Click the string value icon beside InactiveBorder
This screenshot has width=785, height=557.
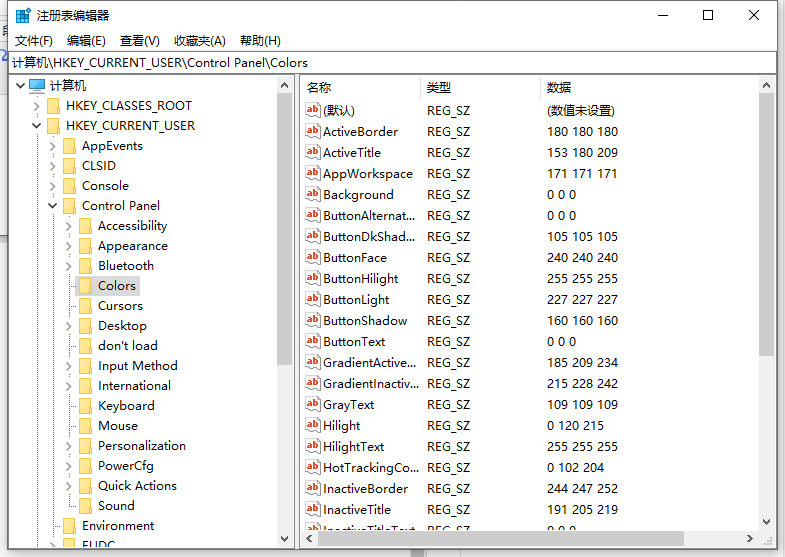313,489
